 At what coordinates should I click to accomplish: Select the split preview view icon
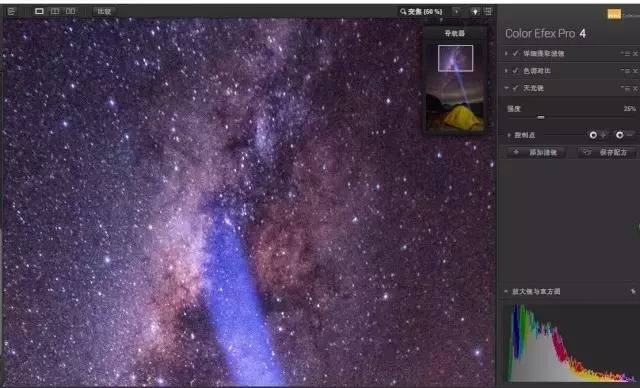[55, 11]
